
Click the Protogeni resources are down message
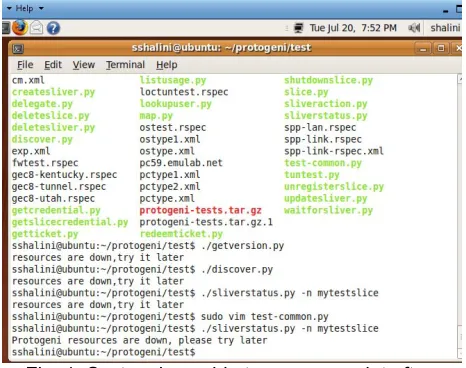click(139, 340)
